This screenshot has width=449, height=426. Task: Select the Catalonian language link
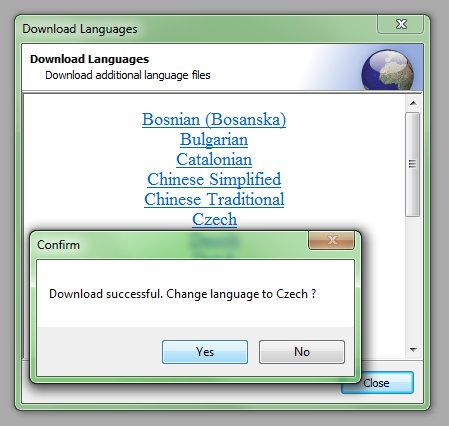click(214, 159)
